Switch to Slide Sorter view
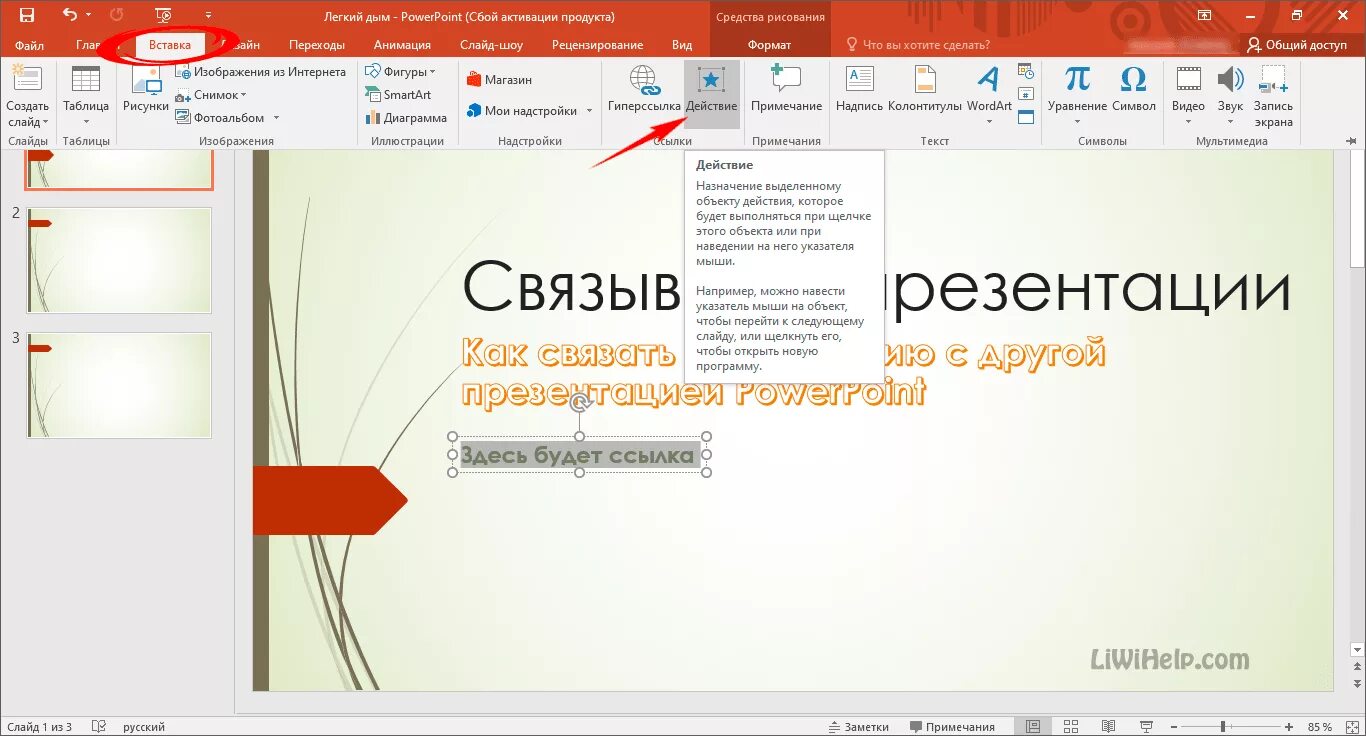Screen dimensions: 1366x736 (x=1070, y=727)
